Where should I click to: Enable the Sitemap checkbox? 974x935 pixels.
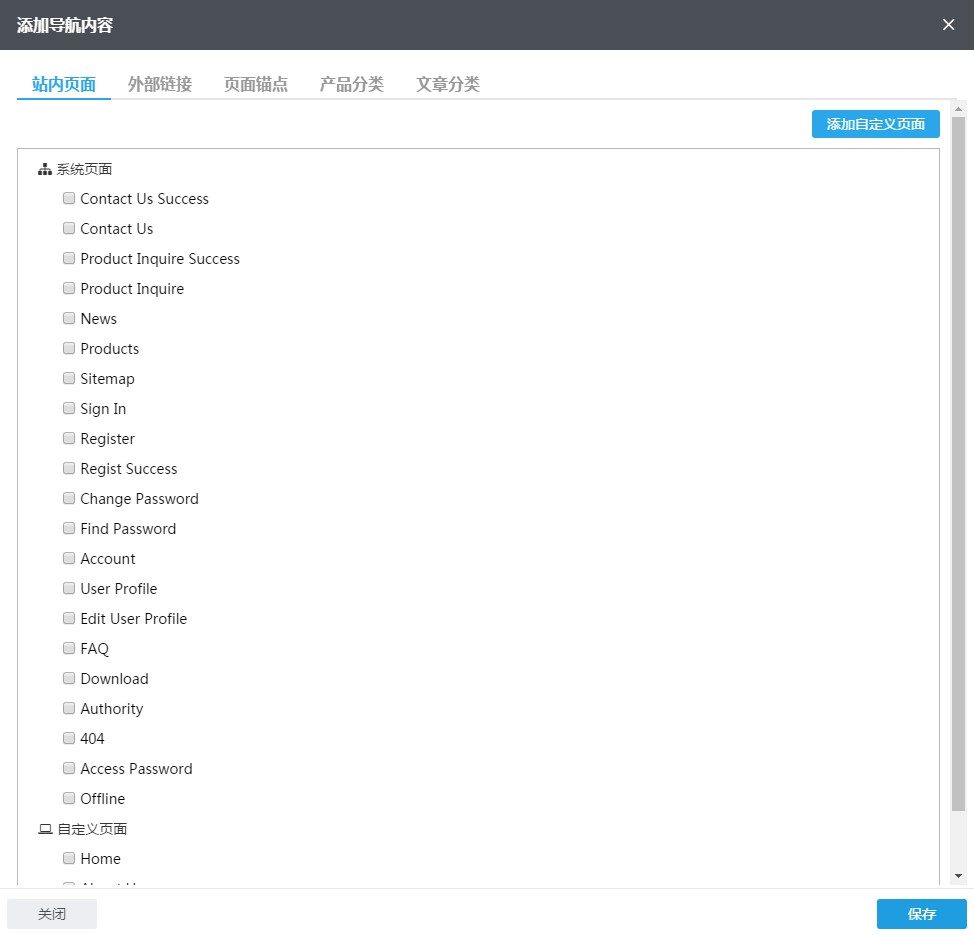pyautogui.click(x=69, y=378)
